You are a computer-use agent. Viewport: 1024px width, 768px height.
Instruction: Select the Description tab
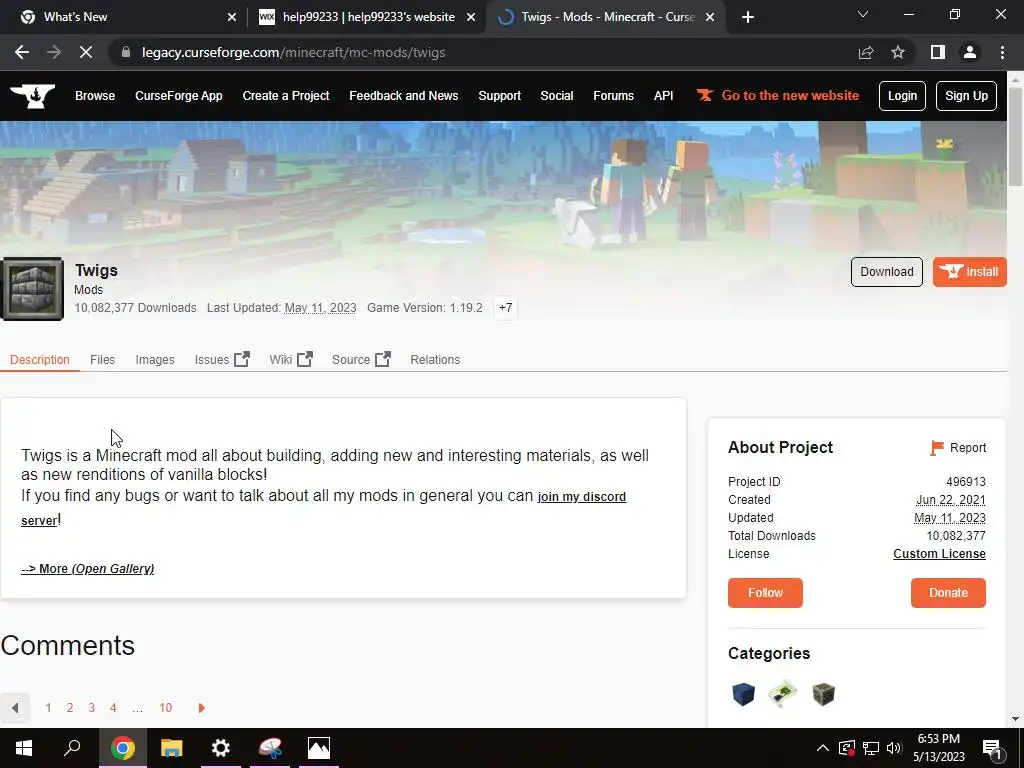pos(40,360)
